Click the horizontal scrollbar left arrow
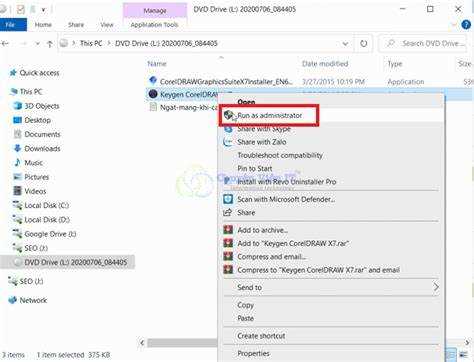The width and height of the screenshot is (474, 362). click(142, 342)
